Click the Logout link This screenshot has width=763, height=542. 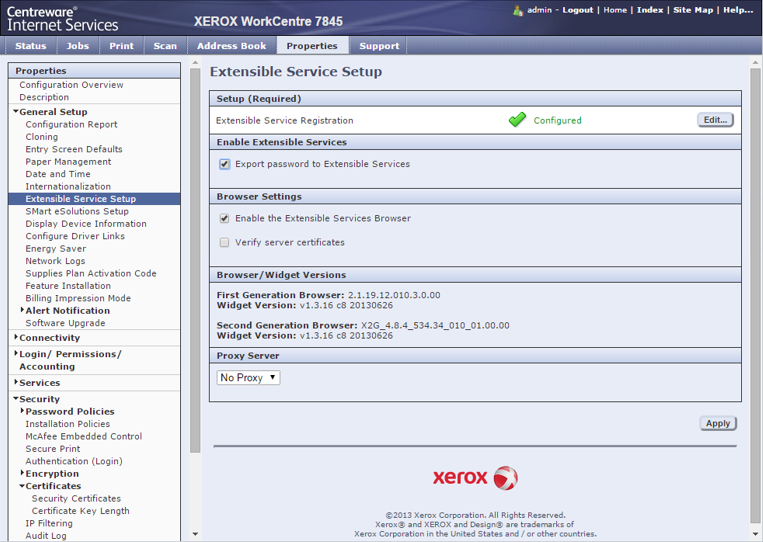coord(577,10)
